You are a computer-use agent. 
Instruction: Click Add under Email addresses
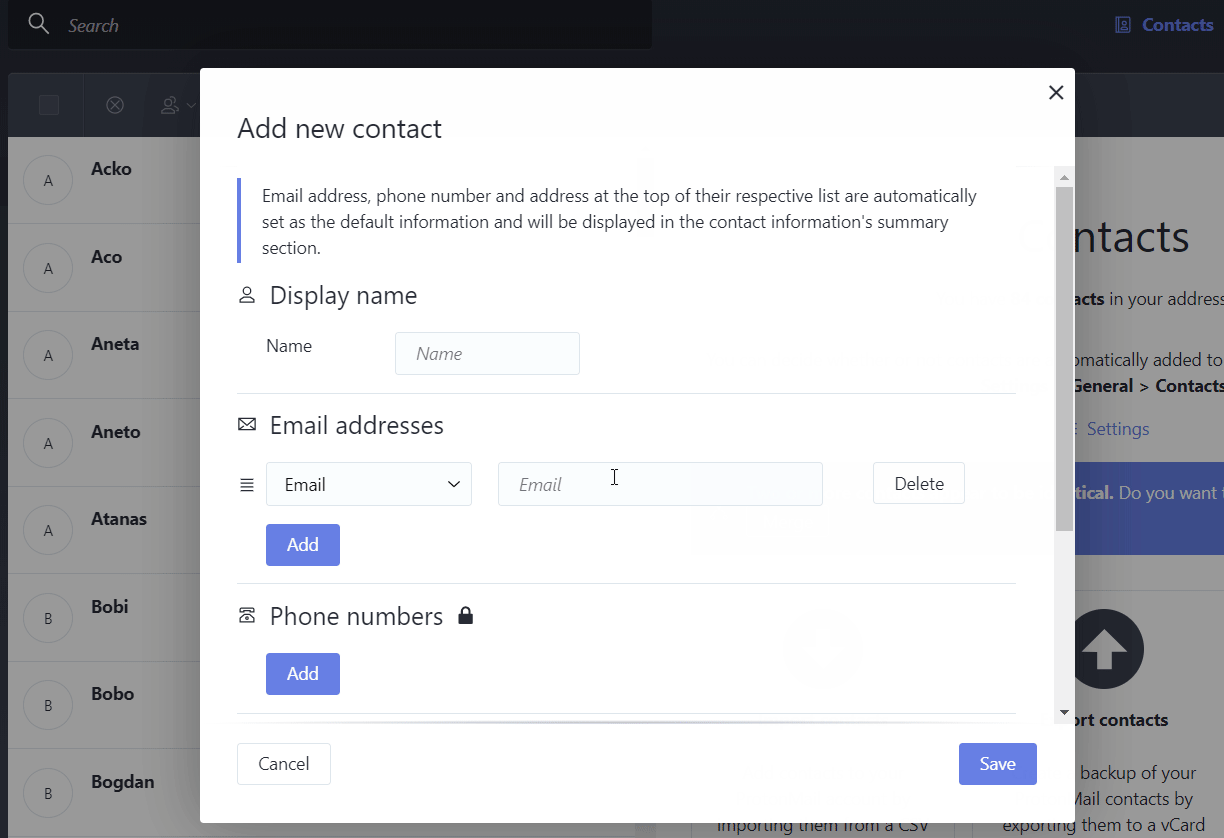302,544
